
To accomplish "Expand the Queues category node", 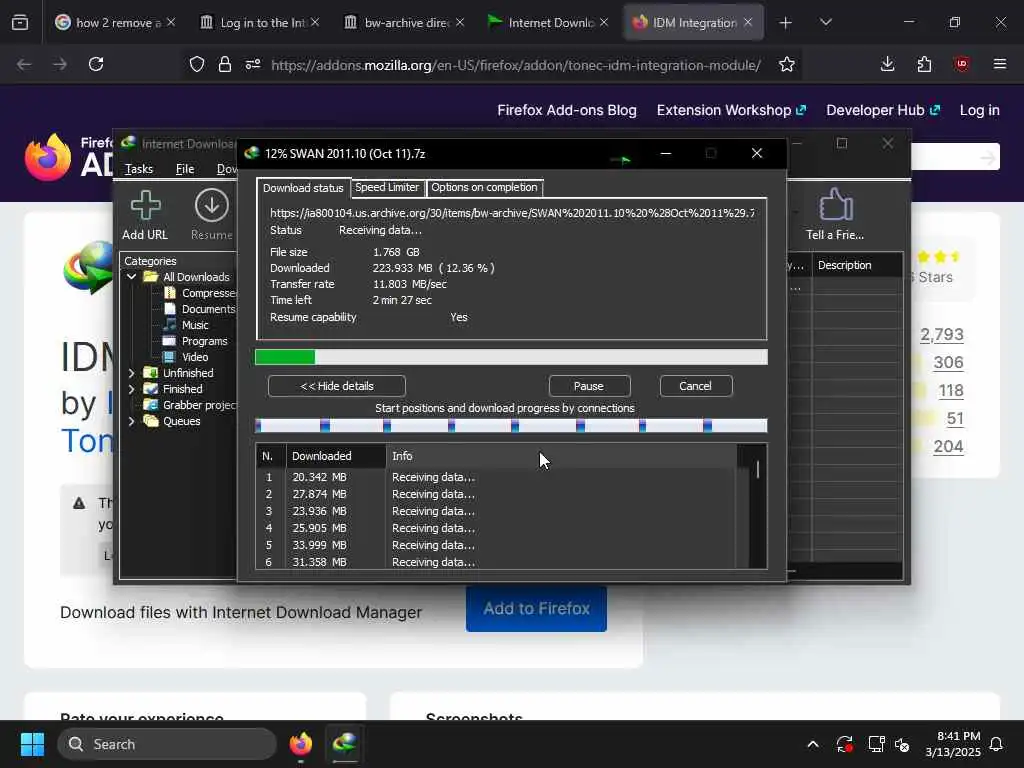I will pyautogui.click(x=131, y=421).
